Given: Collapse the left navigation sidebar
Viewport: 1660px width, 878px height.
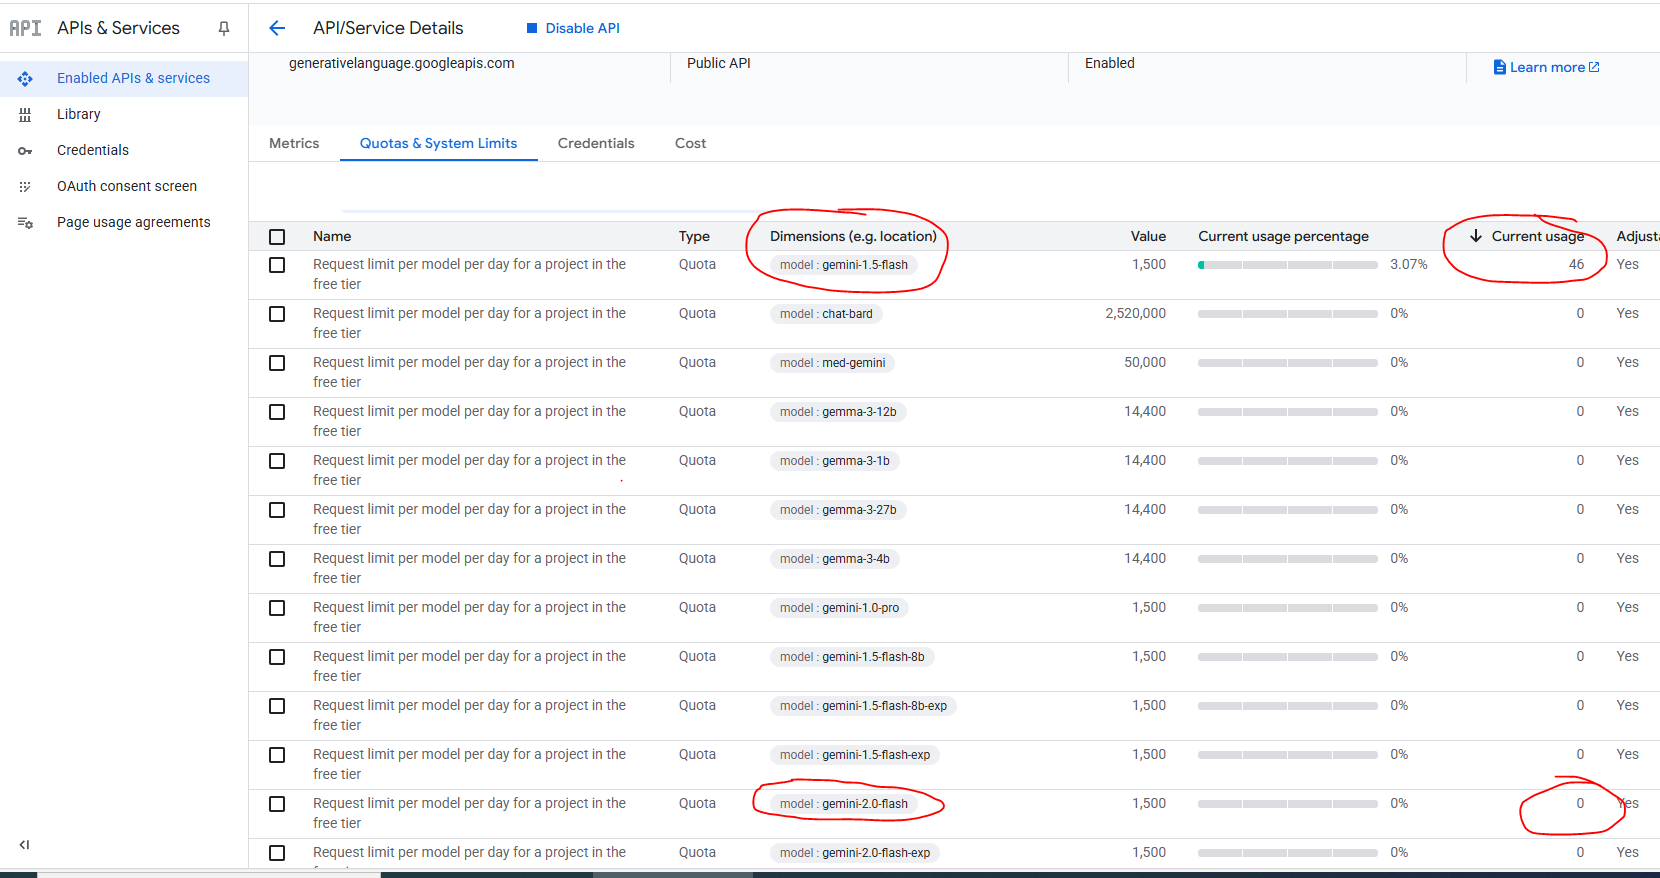Looking at the screenshot, I should (x=24, y=845).
